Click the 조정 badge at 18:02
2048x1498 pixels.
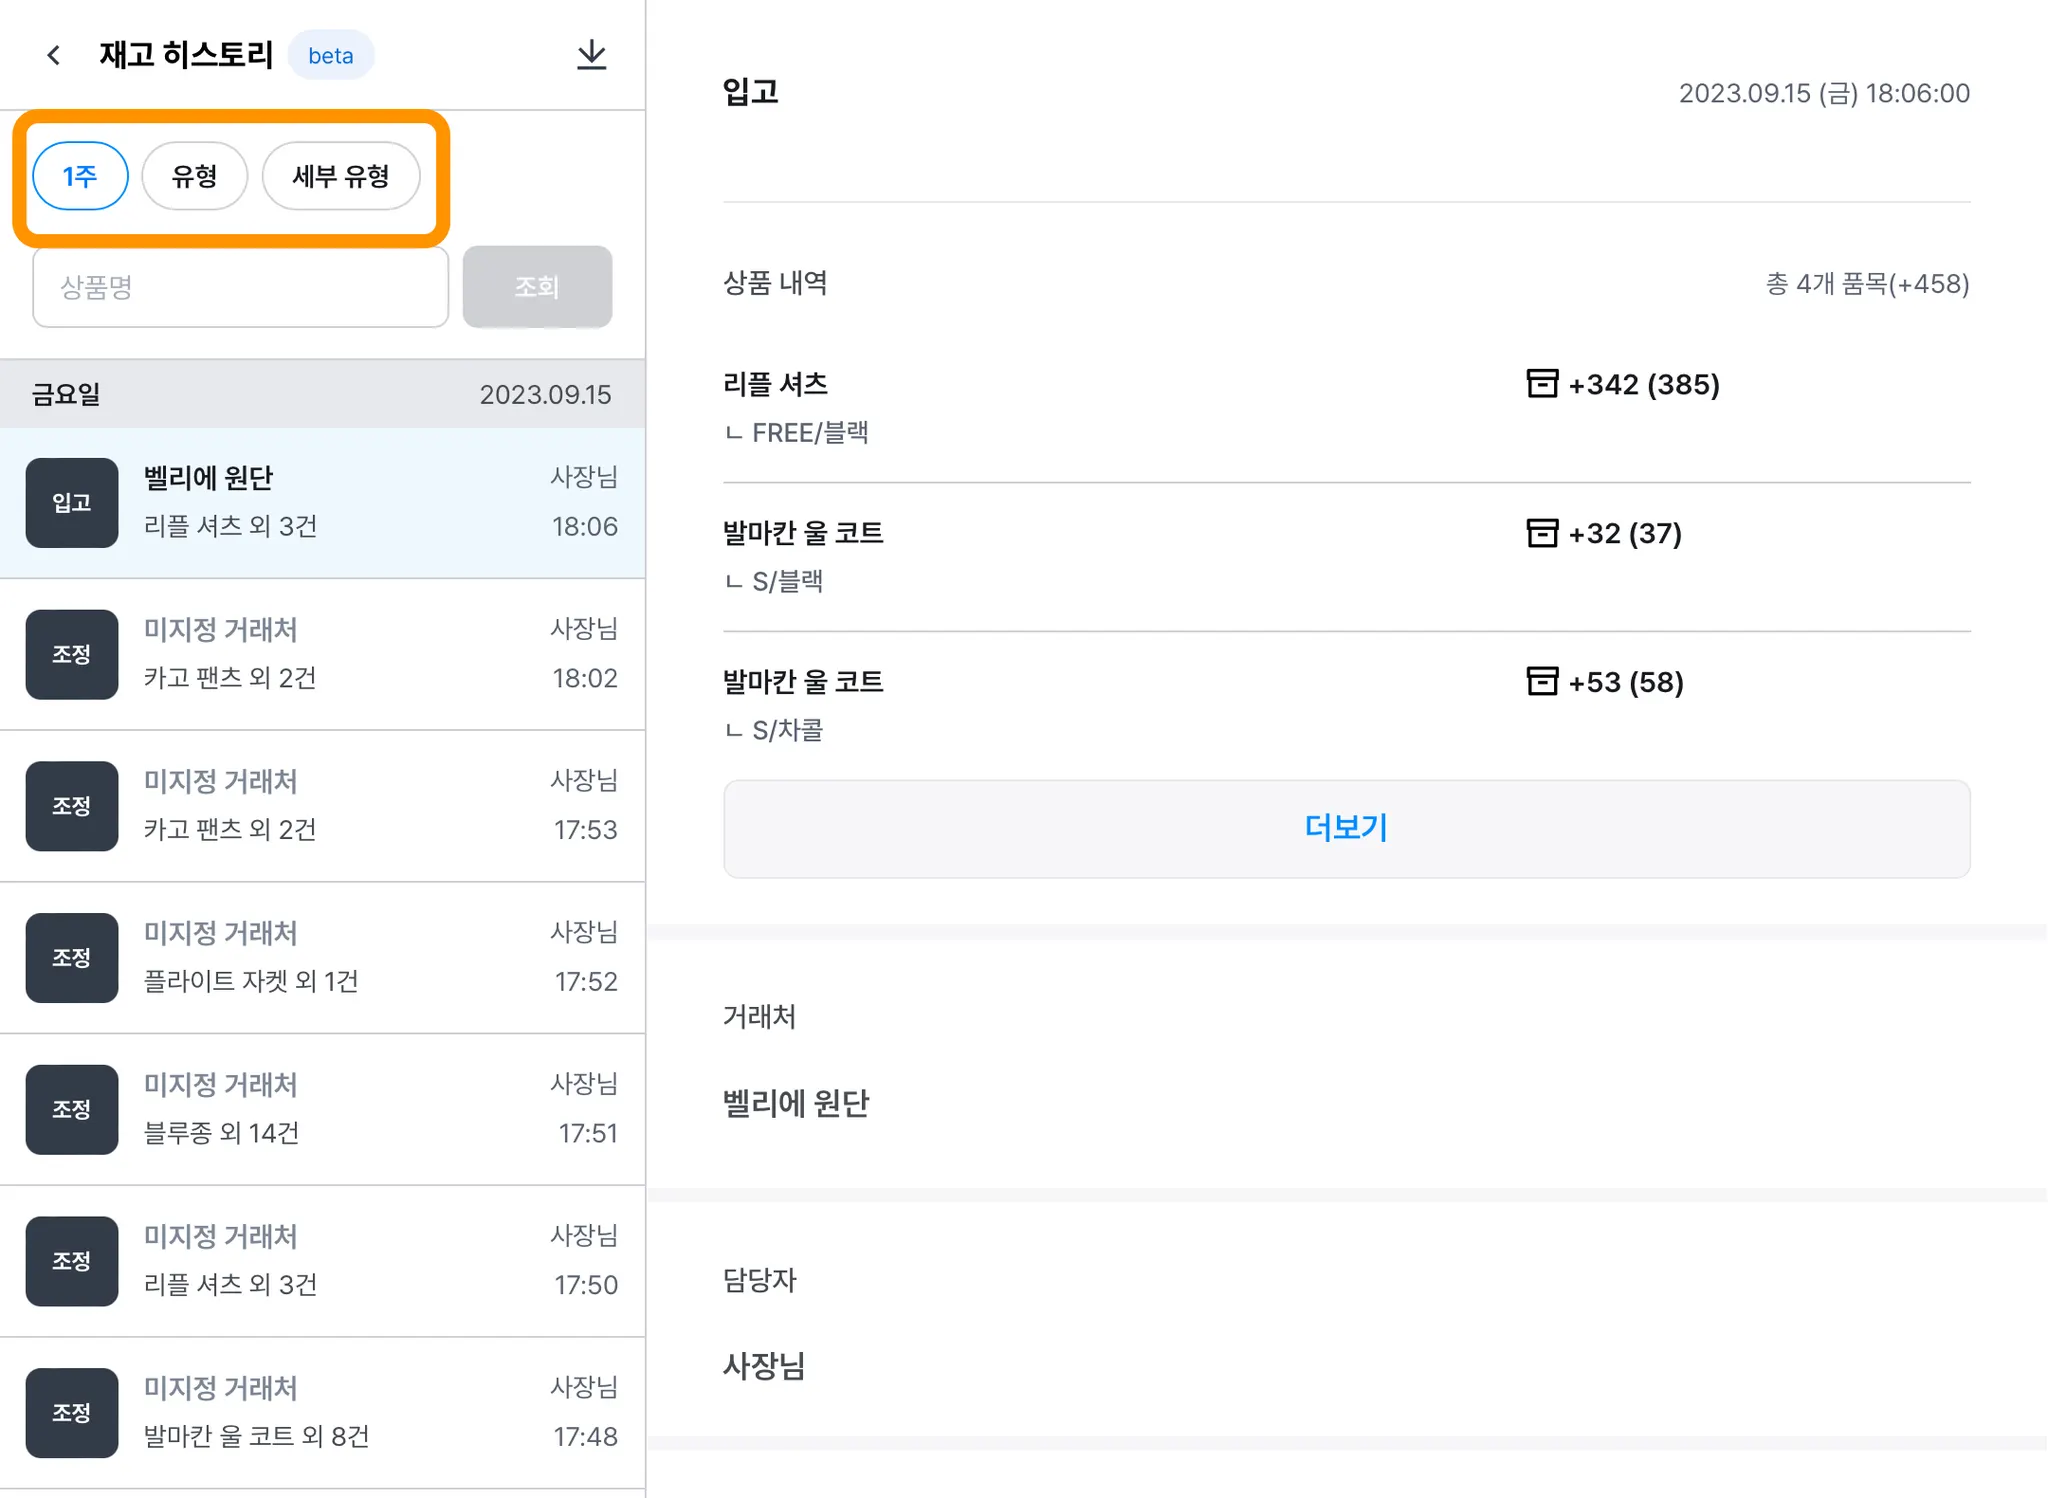72,654
